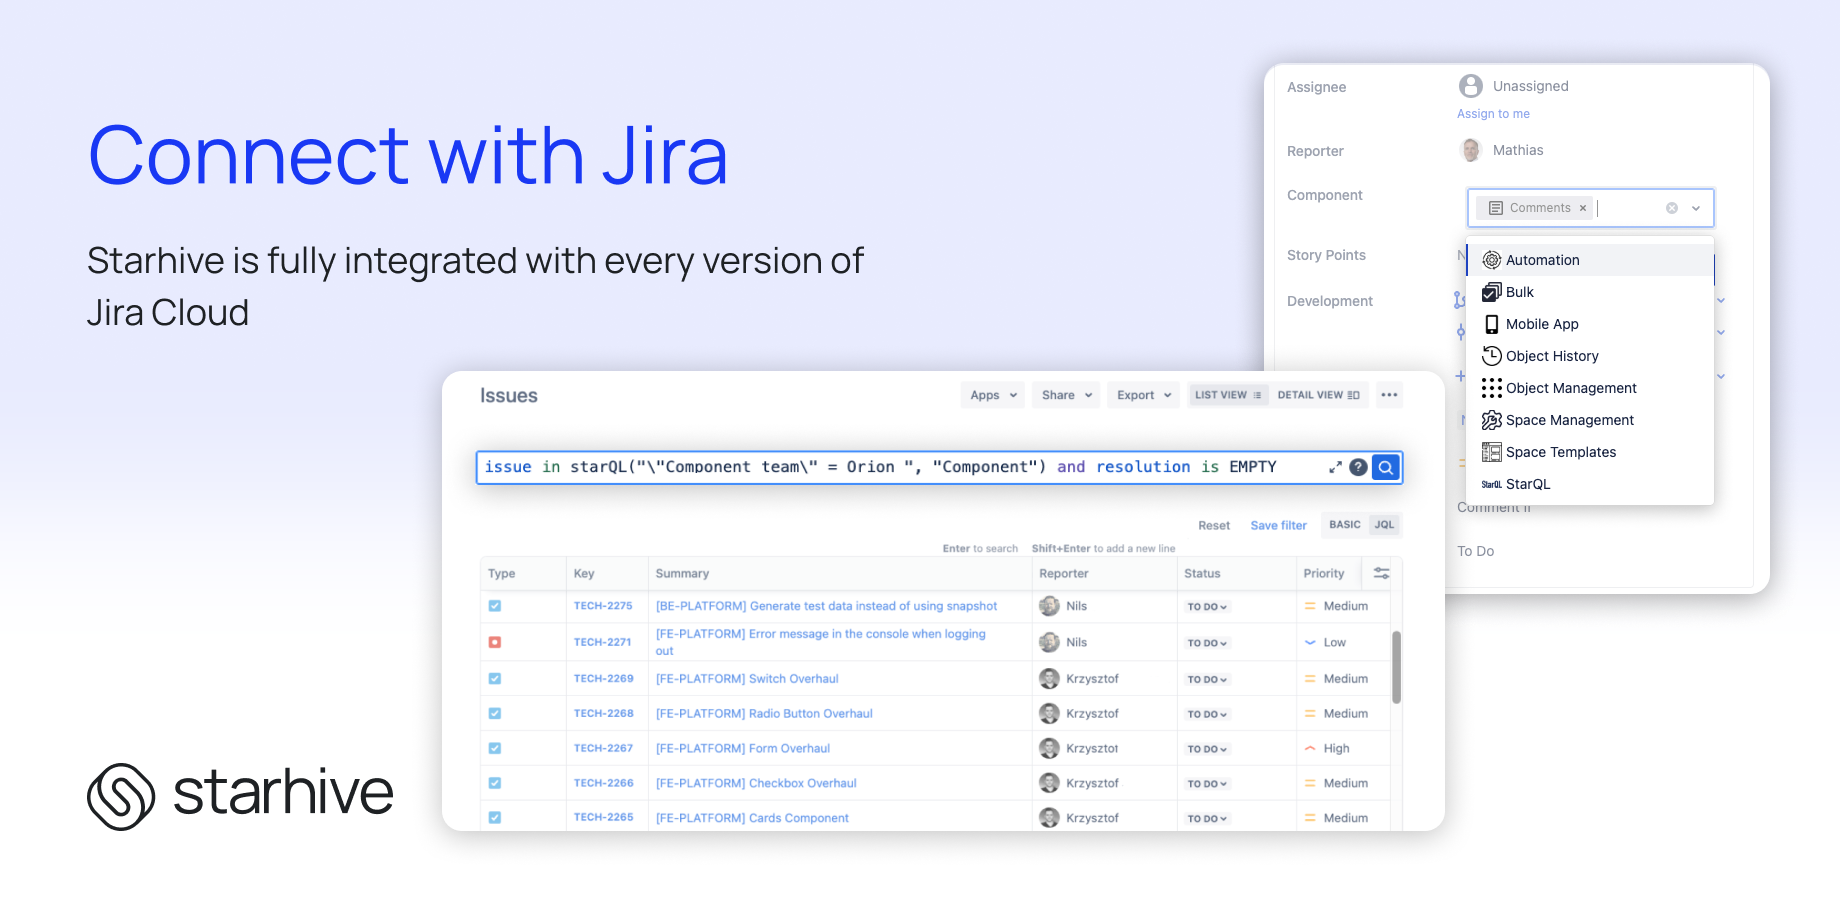Change status dropdown for TECH-2269
This screenshot has width=1840, height=900.
click(1207, 679)
